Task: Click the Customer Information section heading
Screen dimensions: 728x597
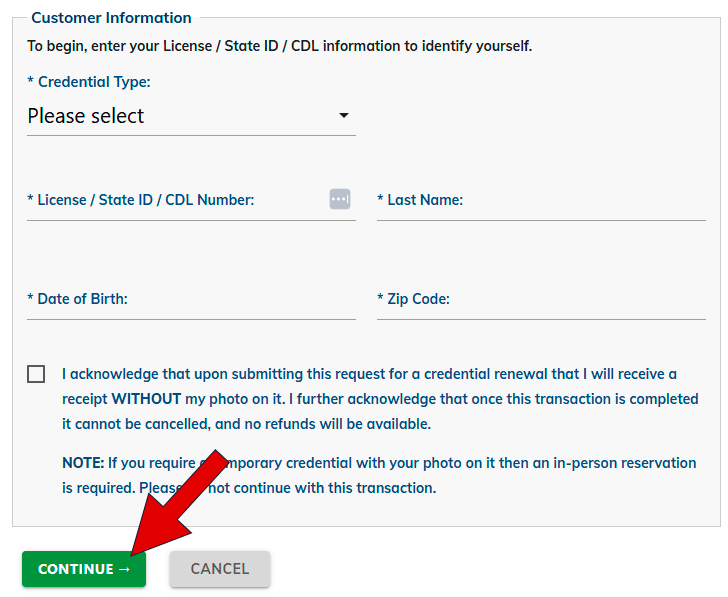Action: point(111,18)
